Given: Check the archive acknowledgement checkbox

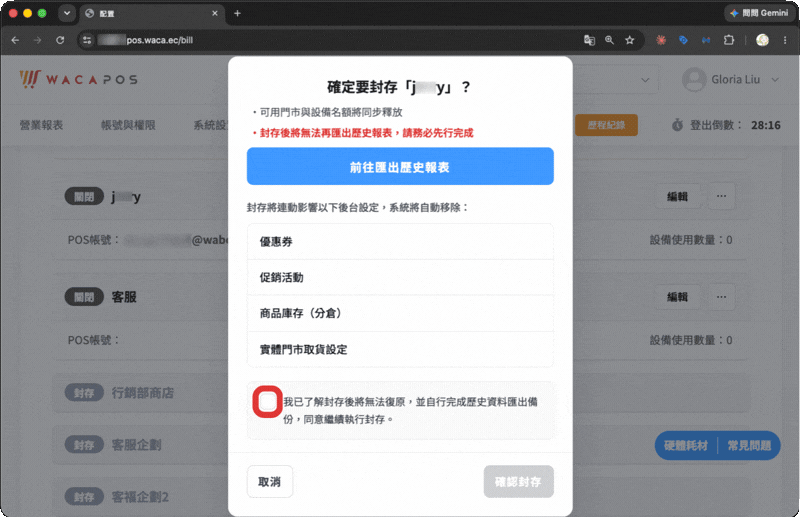Looking at the screenshot, I should pyautogui.click(x=267, y=402).
